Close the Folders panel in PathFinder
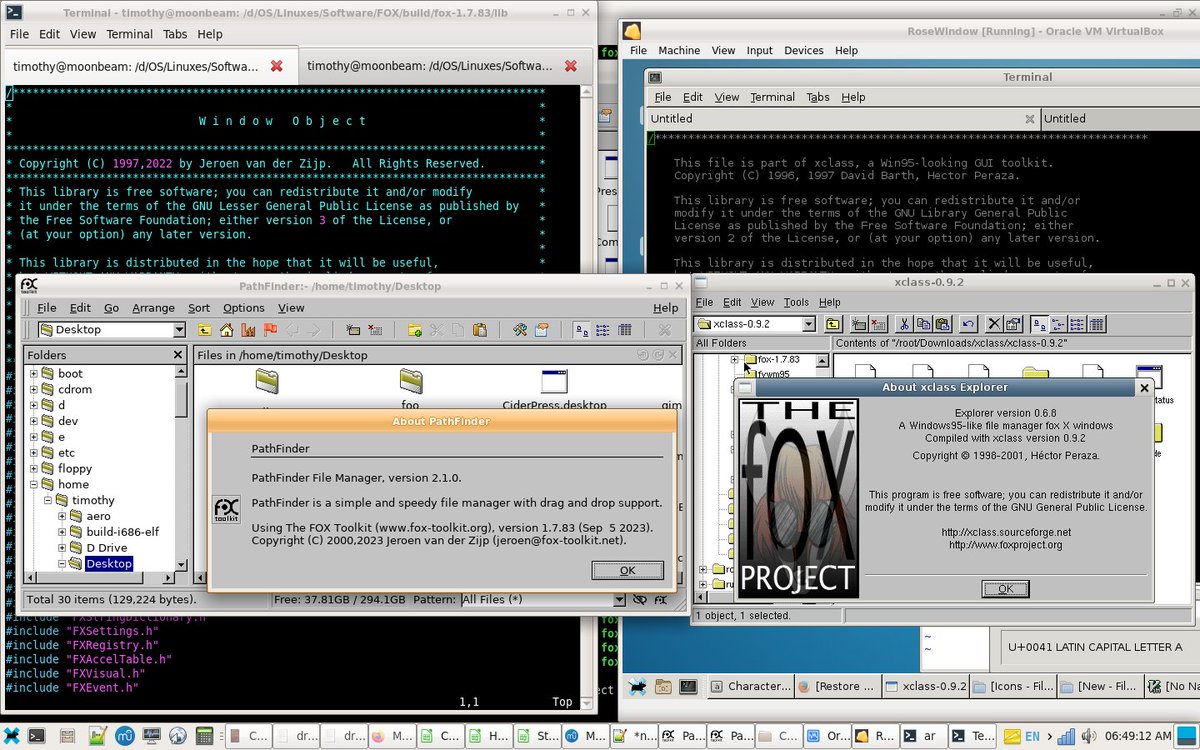Viewport: 1200px width, 750px height. point(178,355)
